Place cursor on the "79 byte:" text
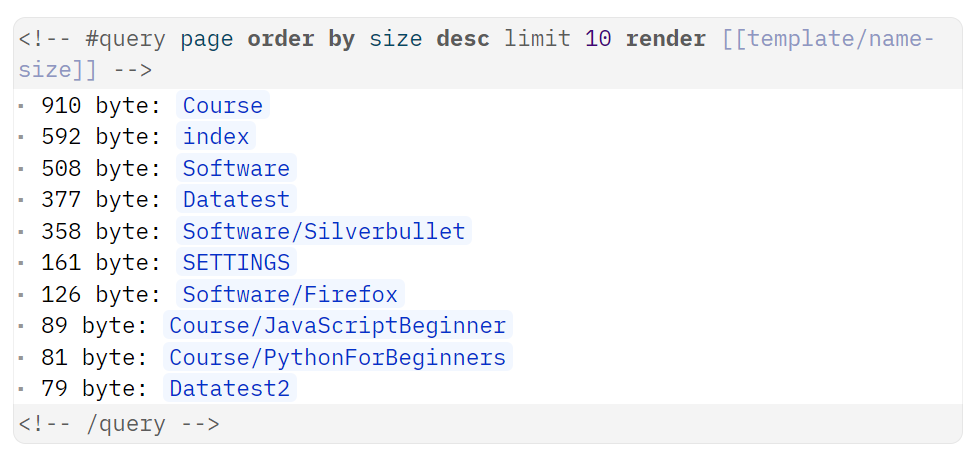The image size is (977, 453). (94, 389)
